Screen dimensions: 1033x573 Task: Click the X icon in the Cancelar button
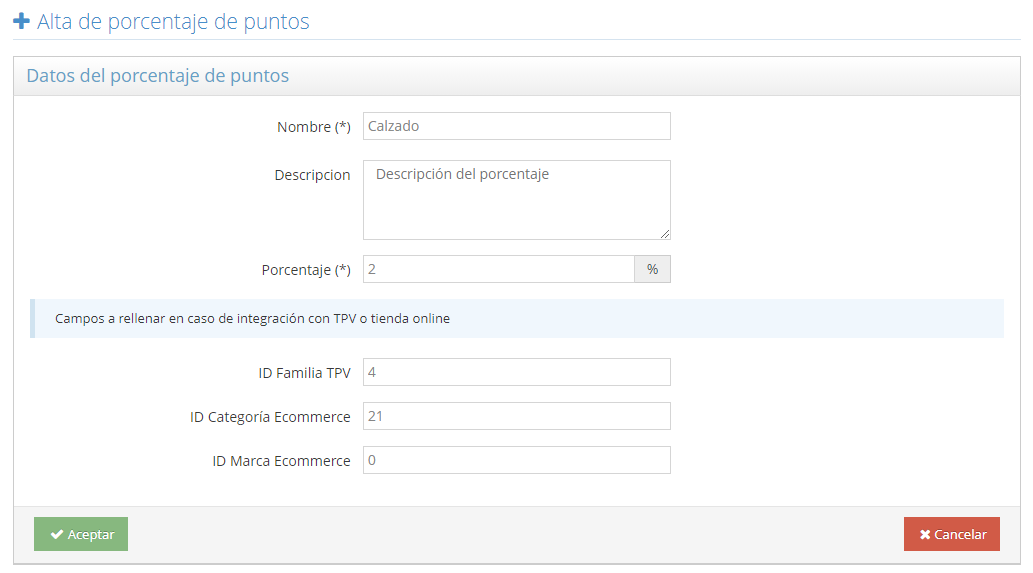(x=925, y=535)
